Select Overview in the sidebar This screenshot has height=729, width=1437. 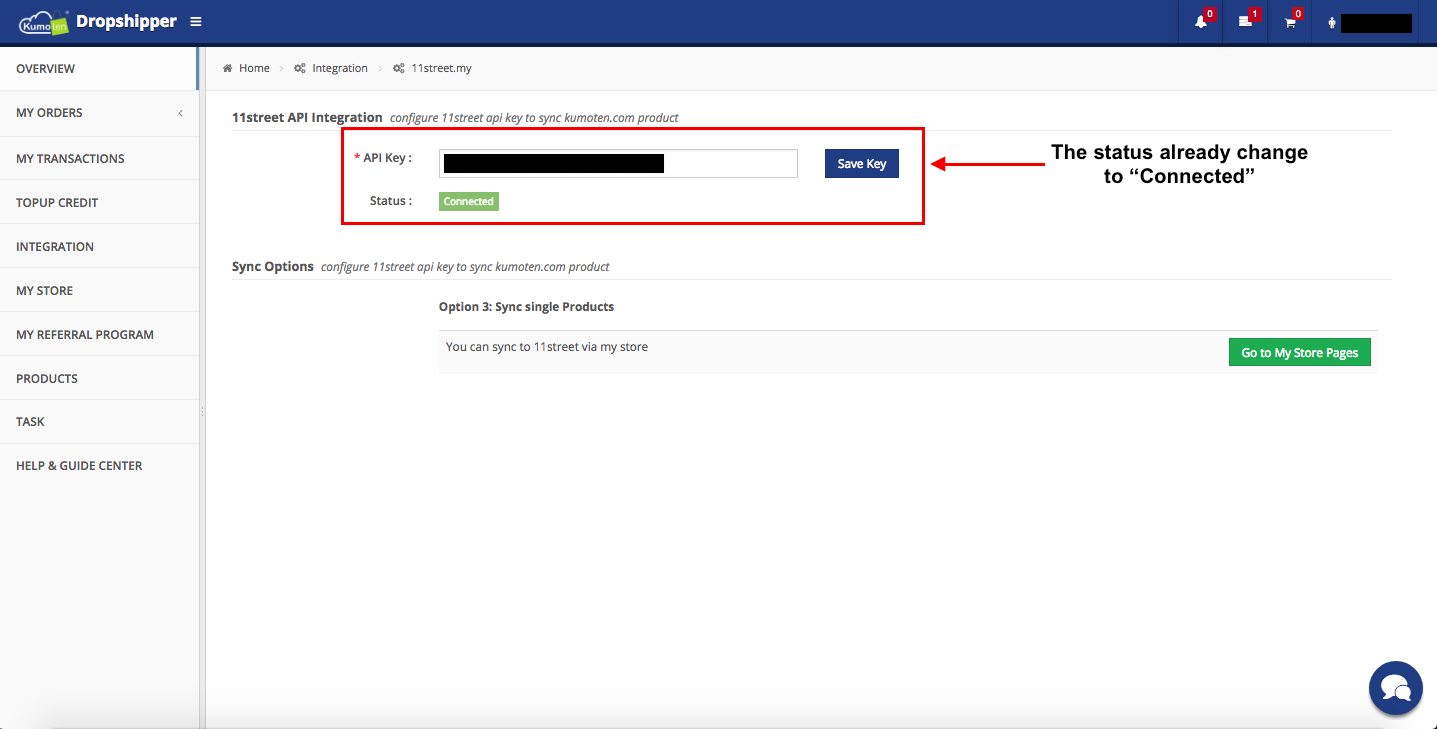(x=99, y=69)
